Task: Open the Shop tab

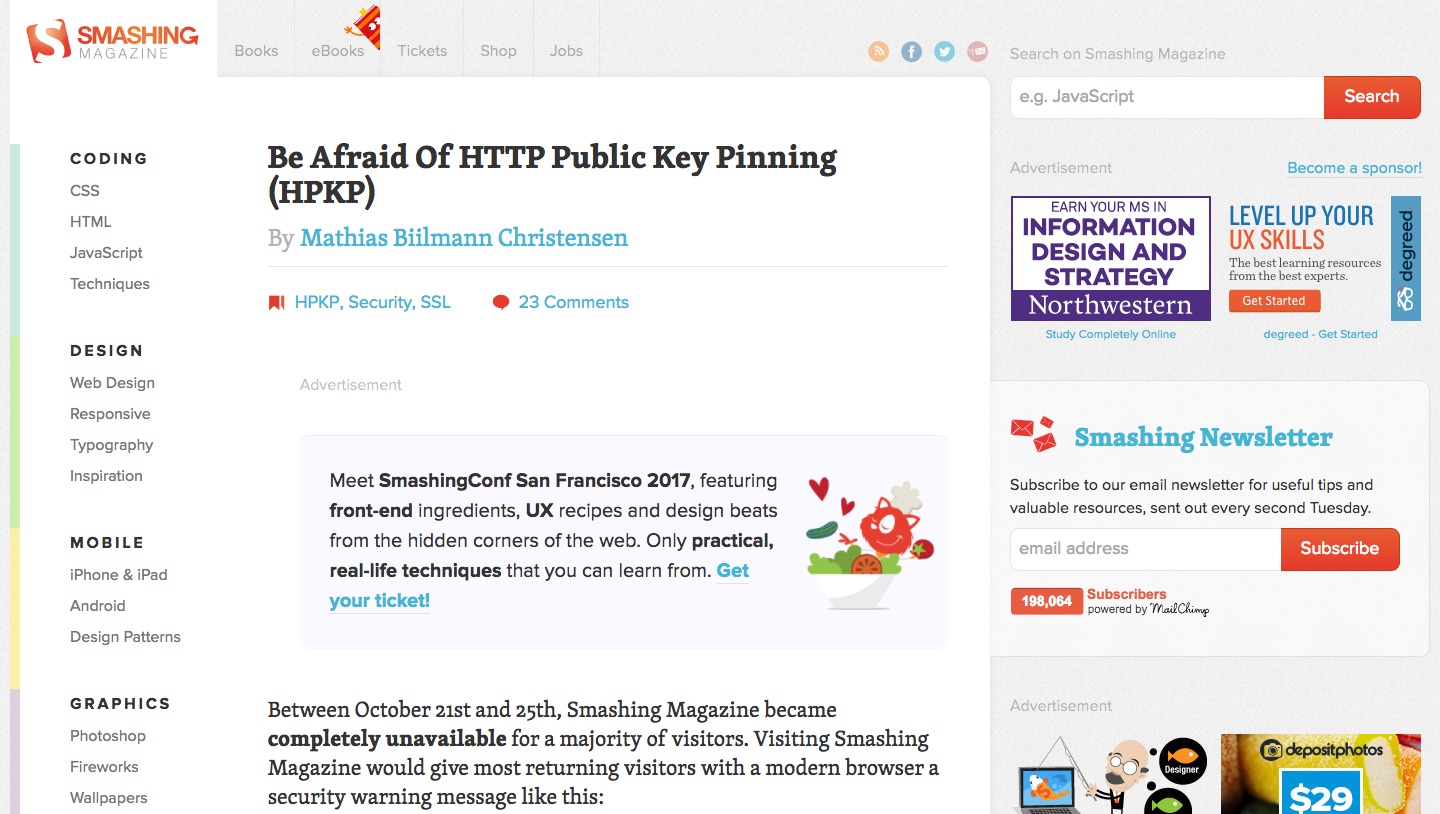Action: click(498, 50)
